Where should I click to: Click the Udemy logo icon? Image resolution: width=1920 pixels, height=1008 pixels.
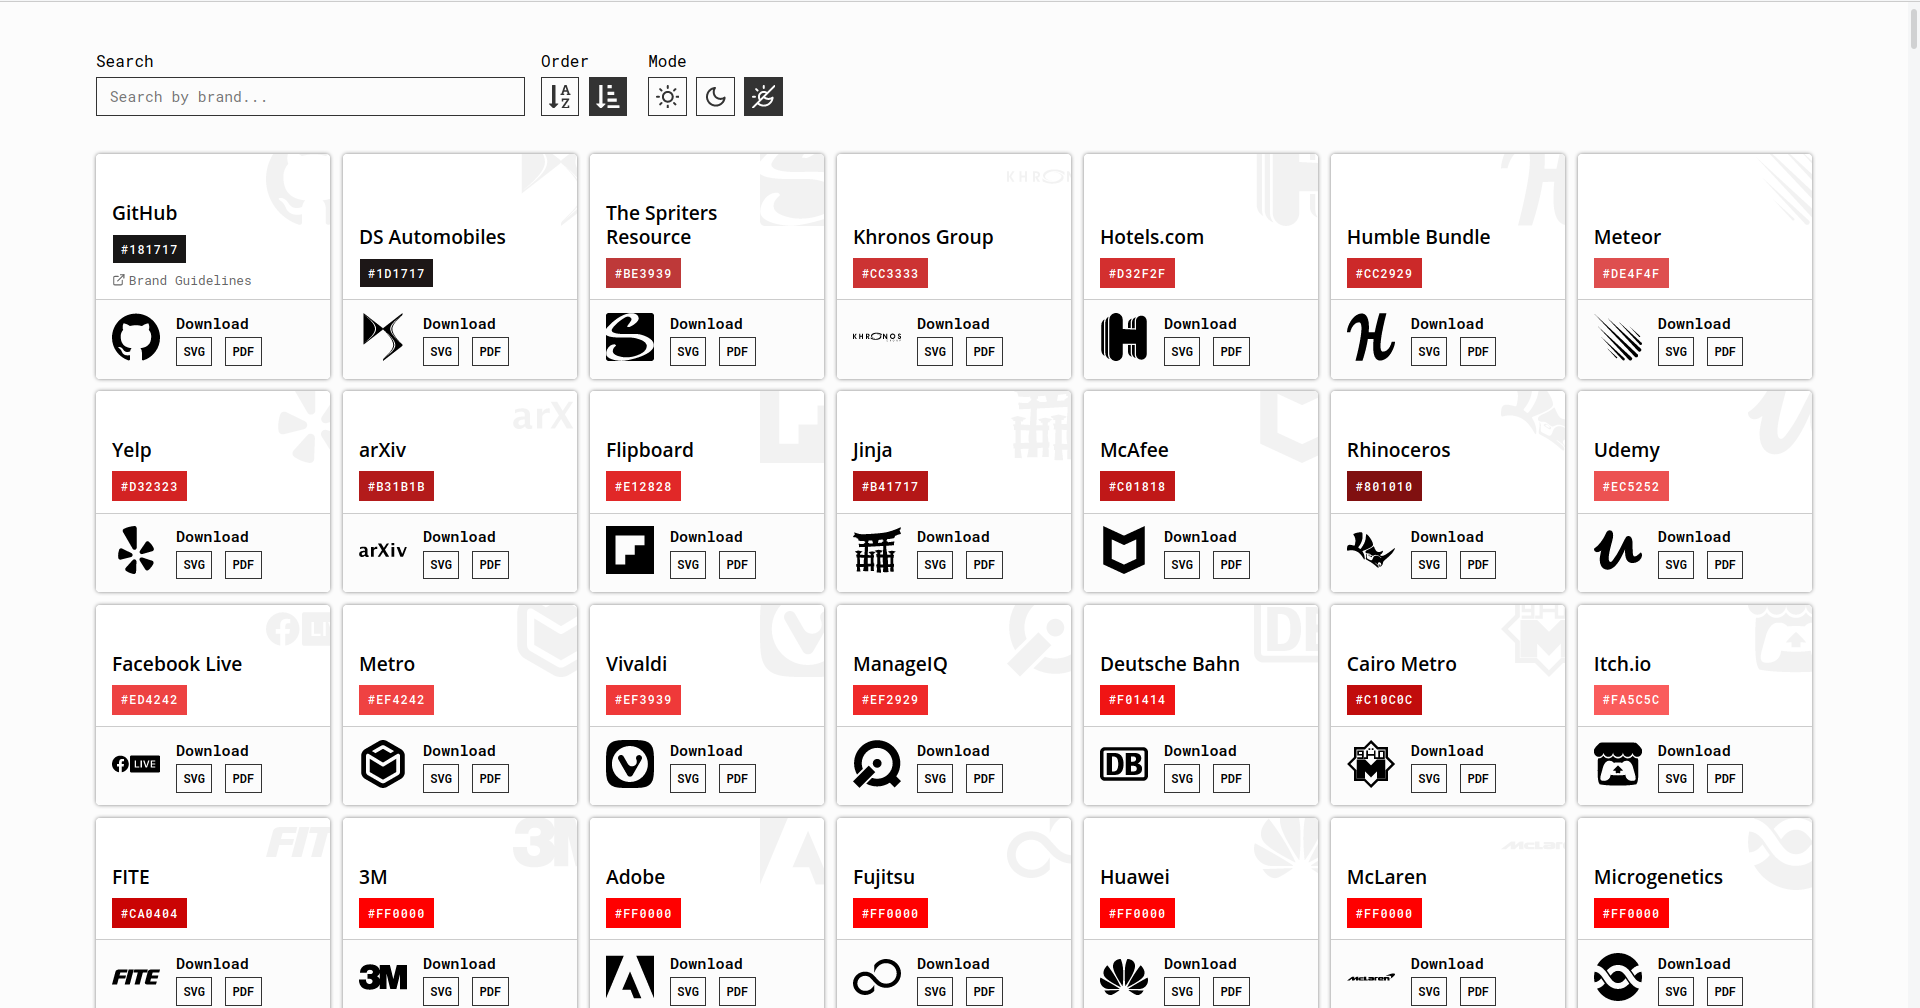click(1618, 550)
